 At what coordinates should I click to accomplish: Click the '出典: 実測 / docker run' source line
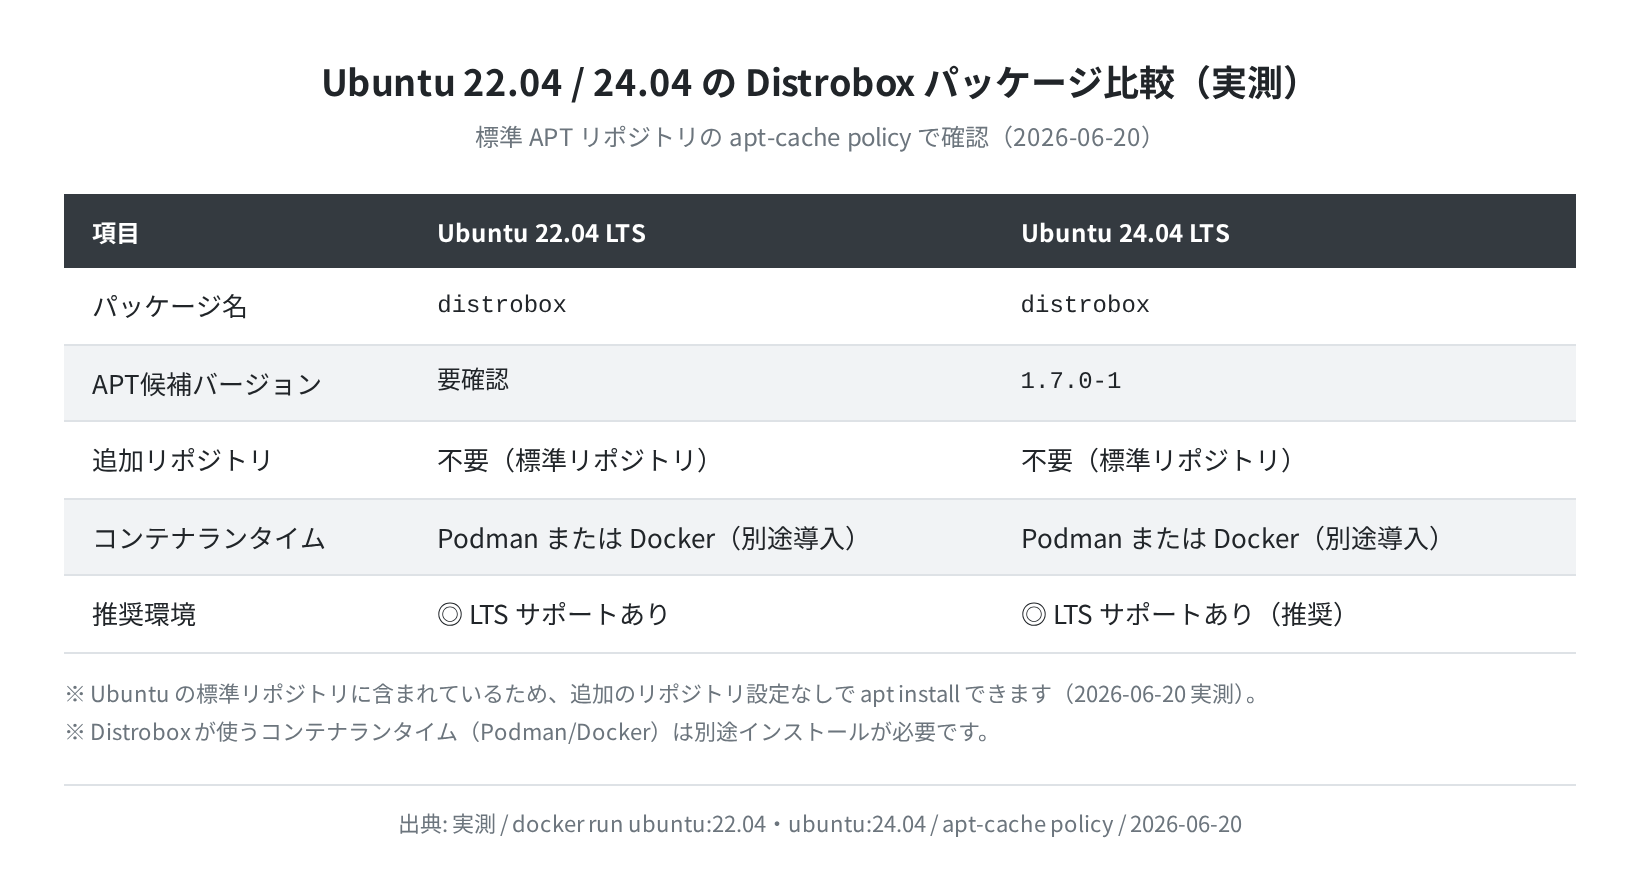click(x=820, y=824)
